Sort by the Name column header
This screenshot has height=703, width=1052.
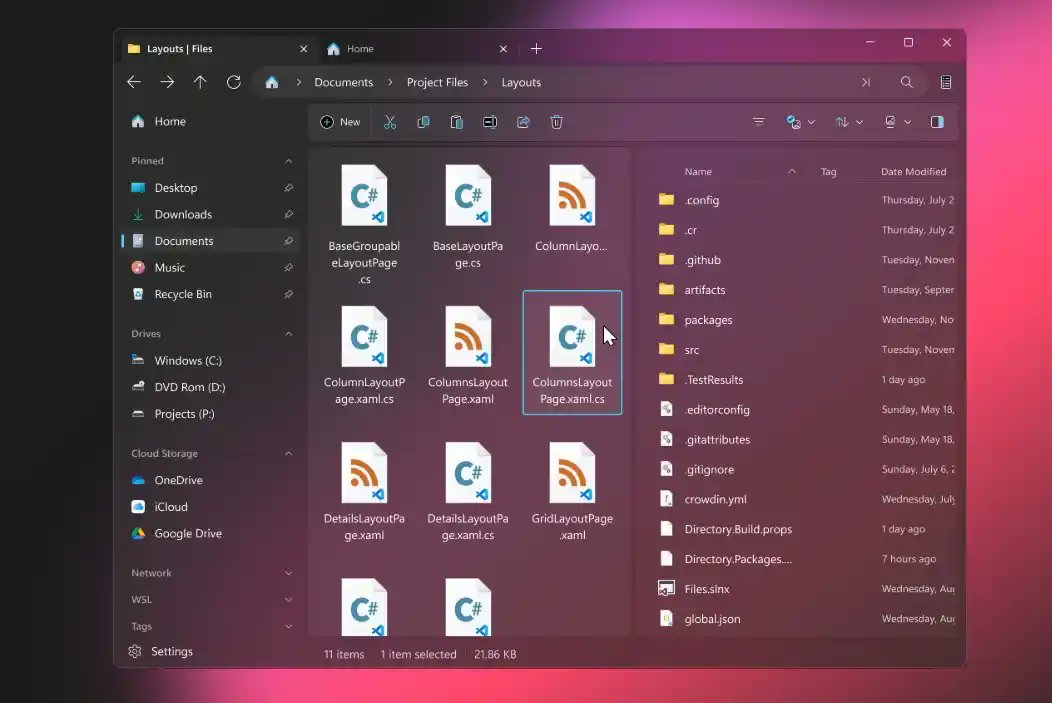pos(698,172)
